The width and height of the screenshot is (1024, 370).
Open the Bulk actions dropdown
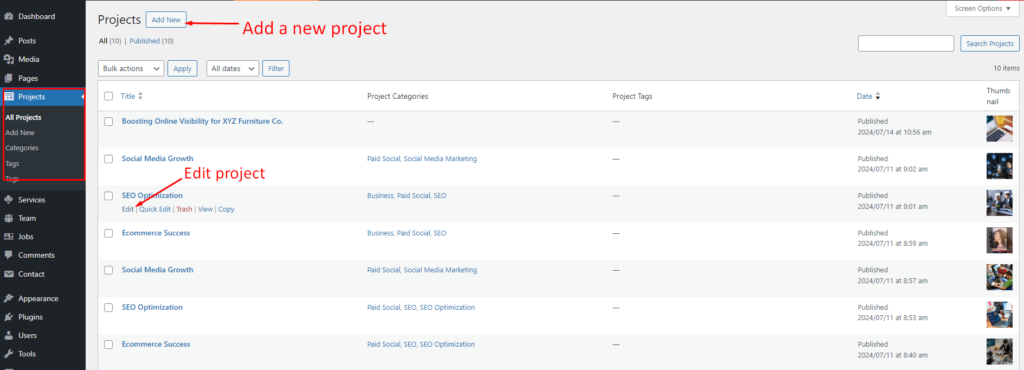[131, 69]
